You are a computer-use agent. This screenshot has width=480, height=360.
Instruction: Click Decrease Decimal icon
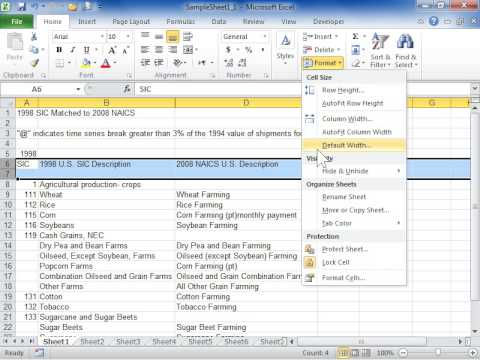pos(242,63)
